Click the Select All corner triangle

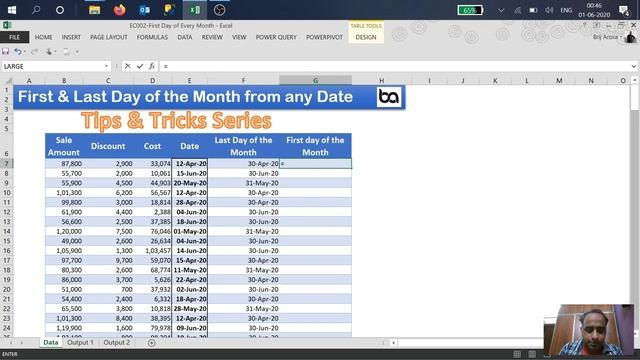click(x=9, y=80)
